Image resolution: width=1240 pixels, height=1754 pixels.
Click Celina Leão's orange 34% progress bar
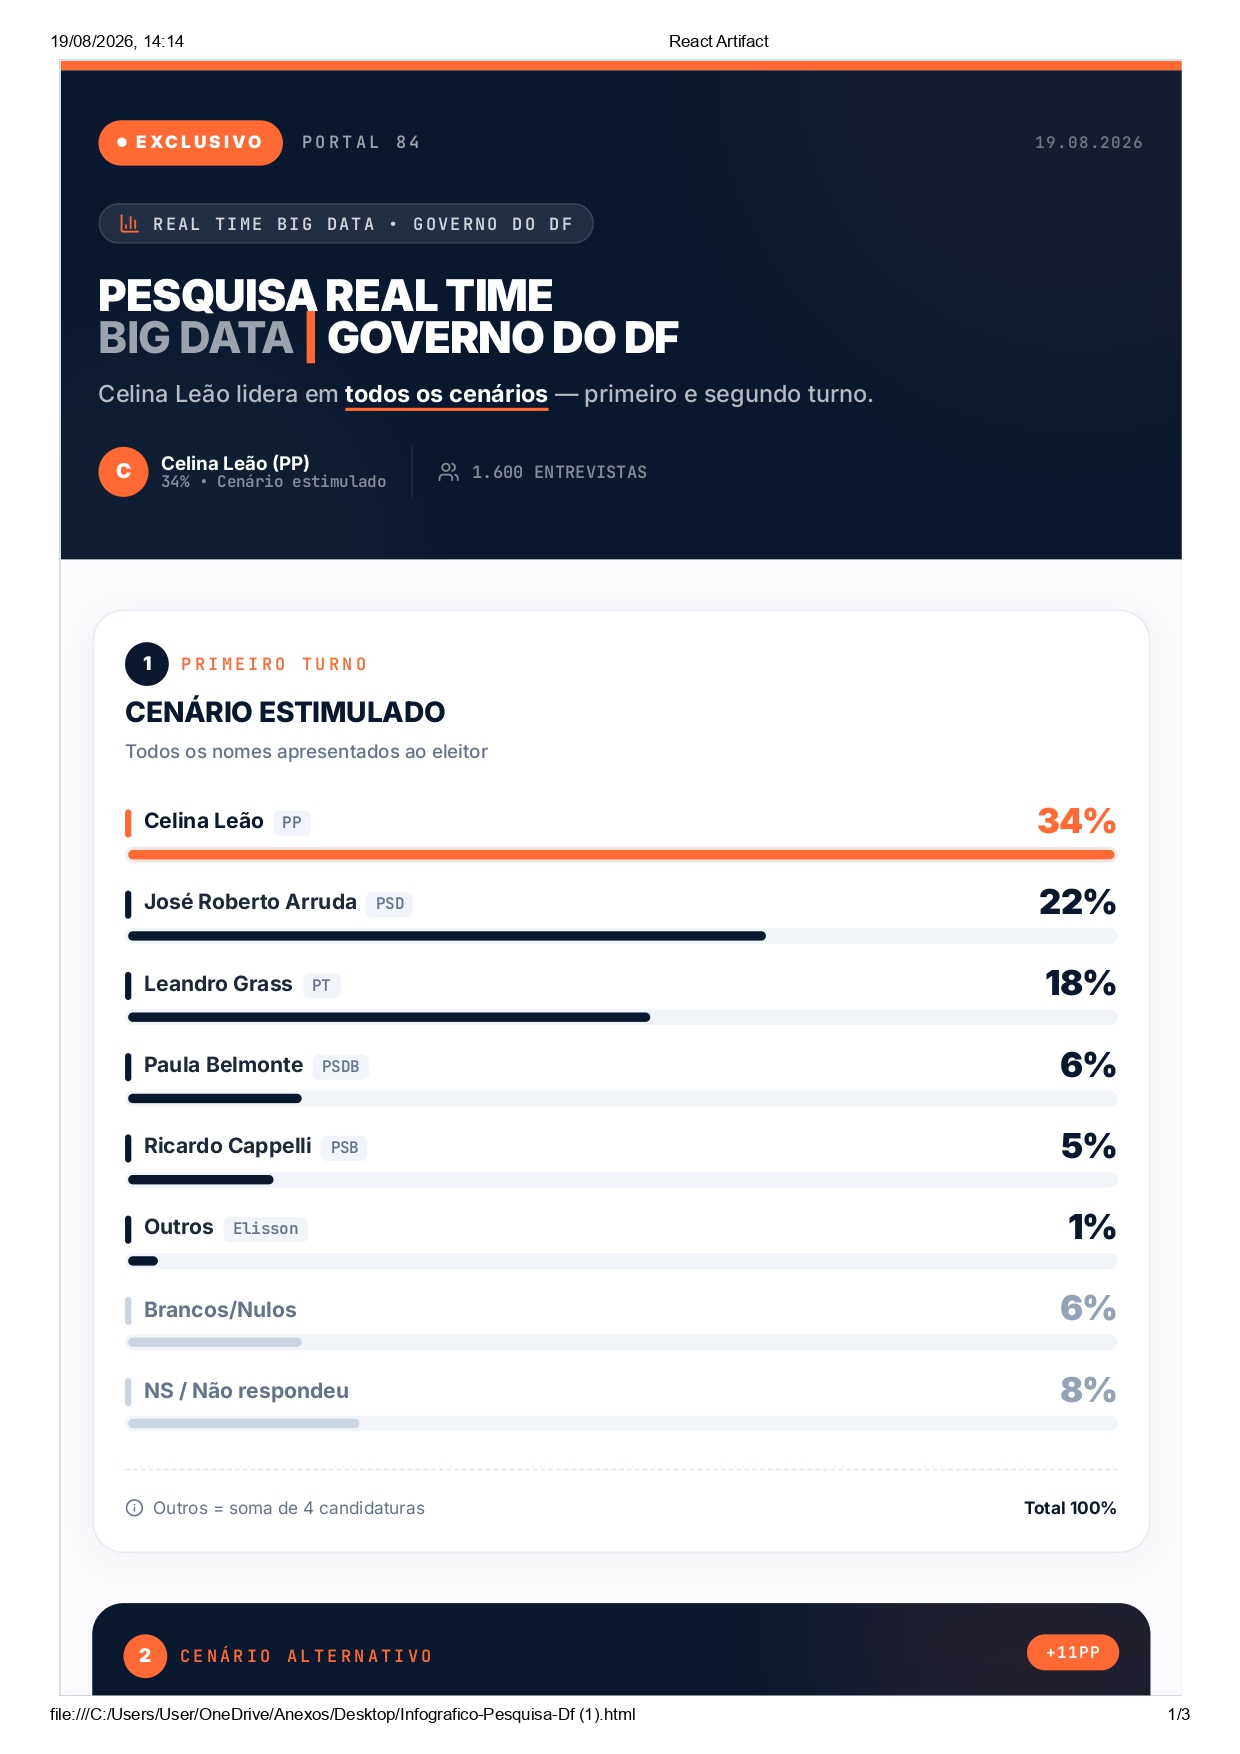pos(621,855)
